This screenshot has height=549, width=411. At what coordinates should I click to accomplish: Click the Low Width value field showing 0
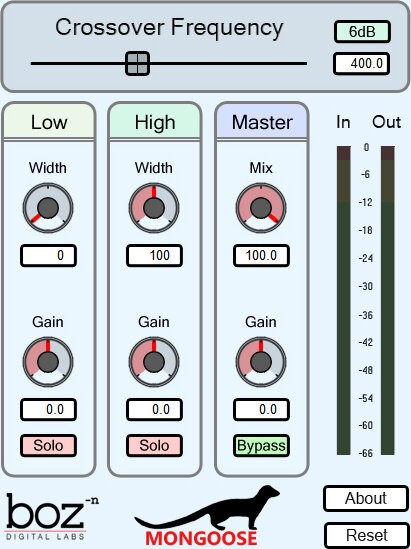tap(48, 256)
